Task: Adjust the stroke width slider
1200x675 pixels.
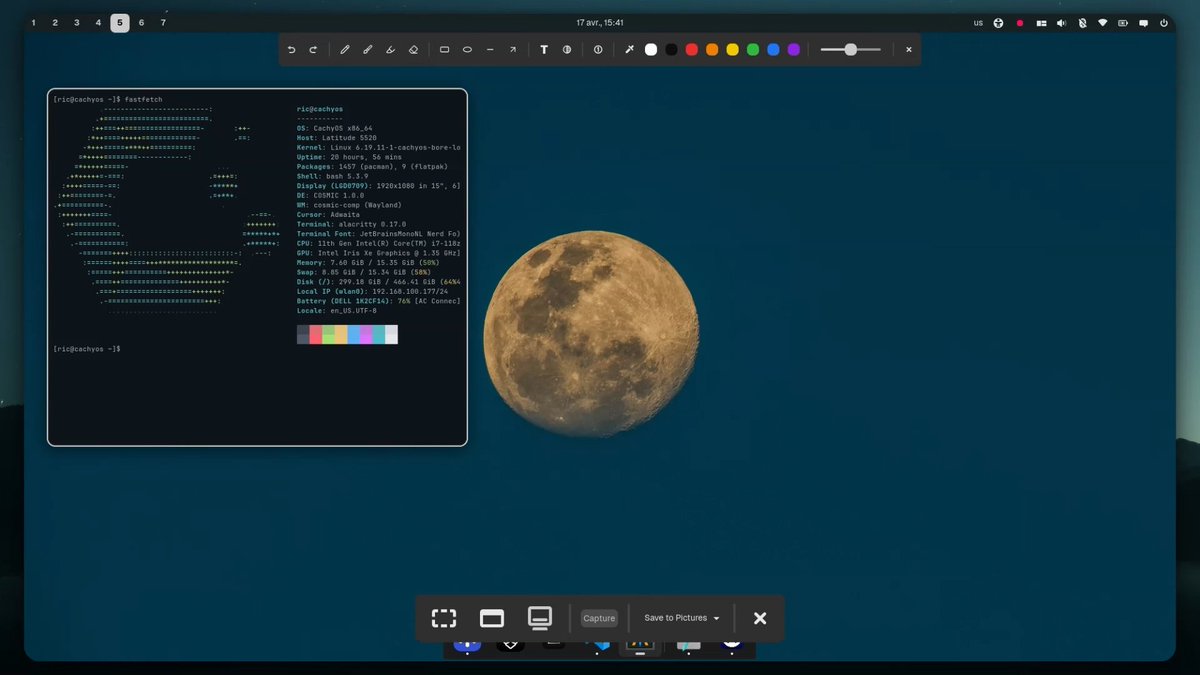Action: coord(851,49)
